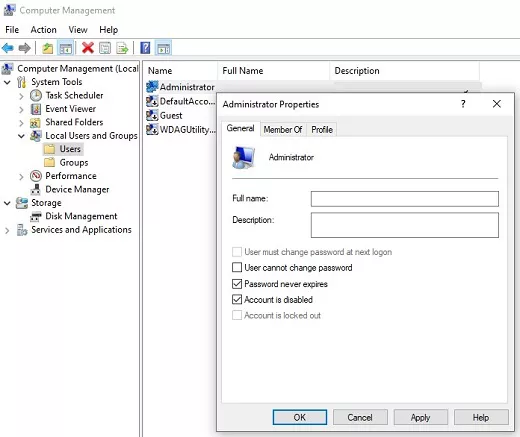
Task: Collapse Local Users and Groups node
Action: pos(21,136)
